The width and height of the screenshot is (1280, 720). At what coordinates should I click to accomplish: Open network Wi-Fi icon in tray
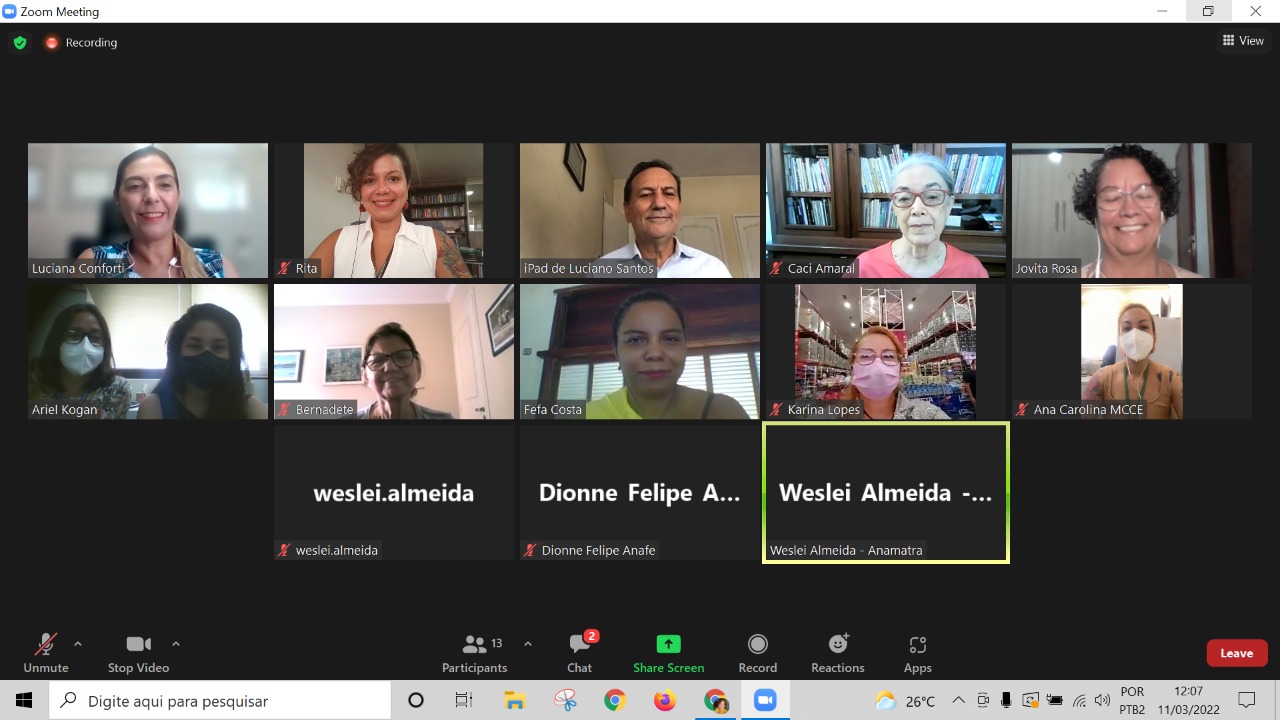[1079, 701]
